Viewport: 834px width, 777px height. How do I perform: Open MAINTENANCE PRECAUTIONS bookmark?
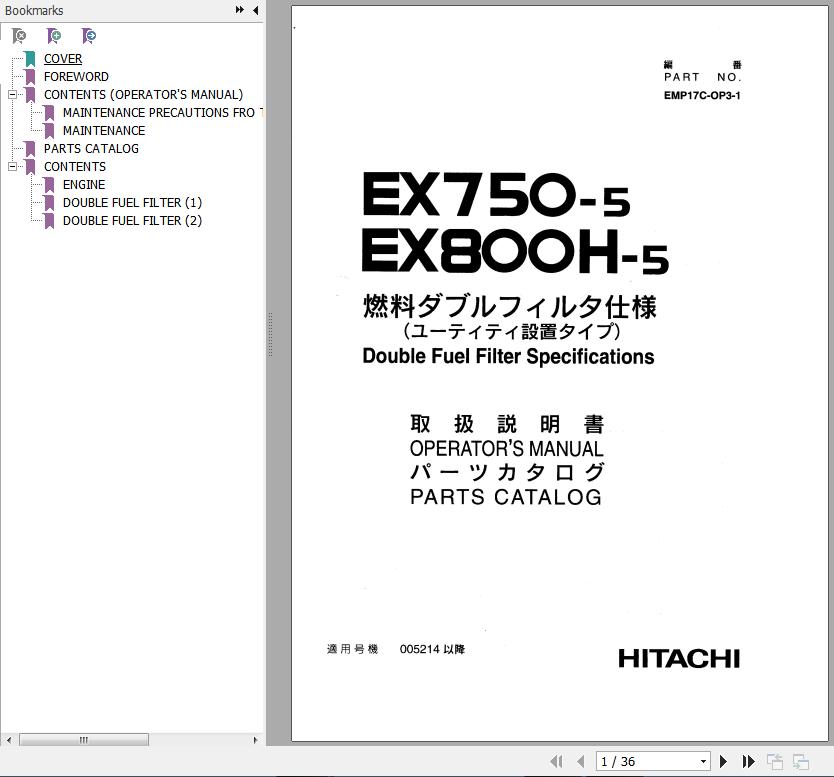[x=163, y=113]
